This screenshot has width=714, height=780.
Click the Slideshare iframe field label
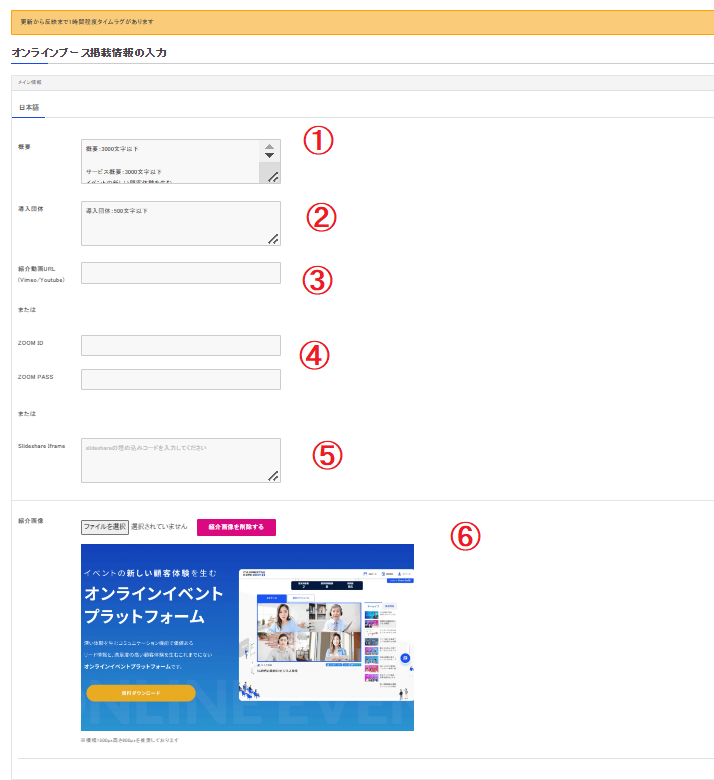point(41,446)
